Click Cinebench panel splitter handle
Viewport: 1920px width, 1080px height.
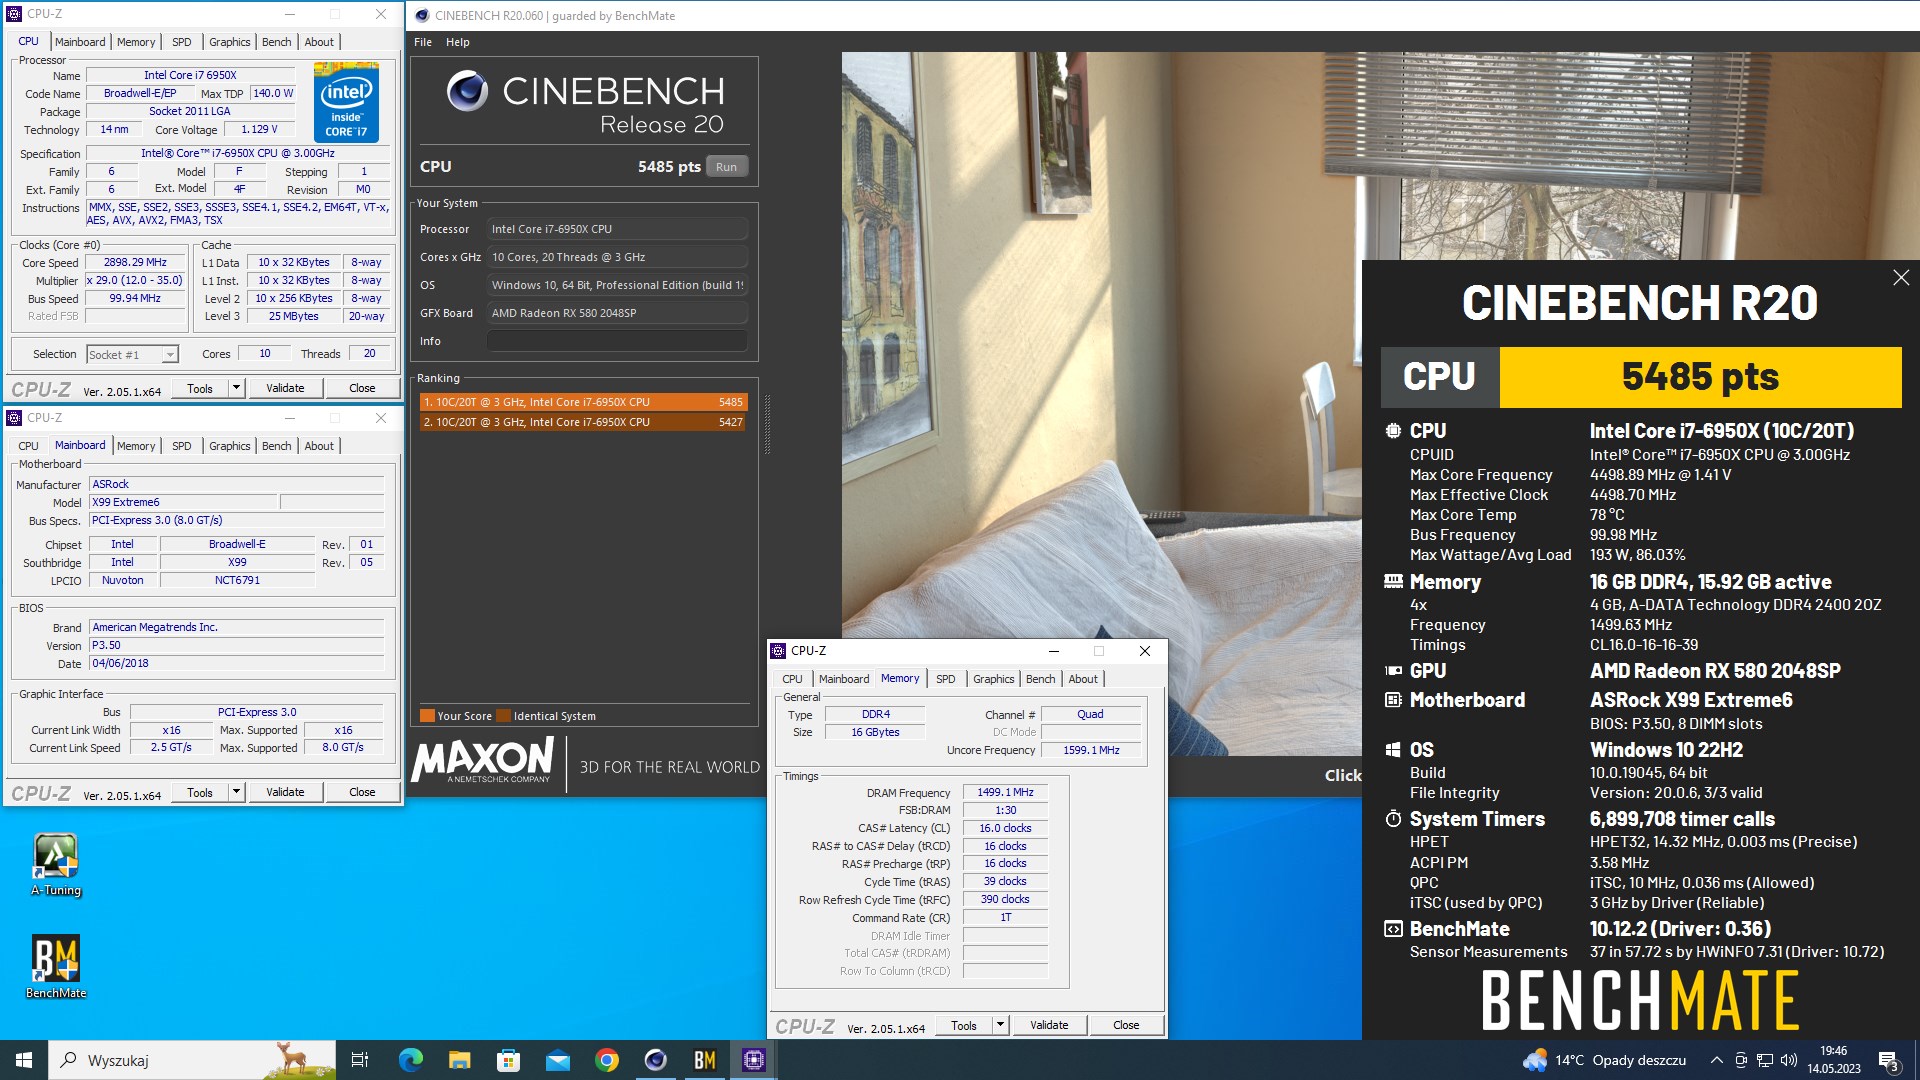click(767, 424)
